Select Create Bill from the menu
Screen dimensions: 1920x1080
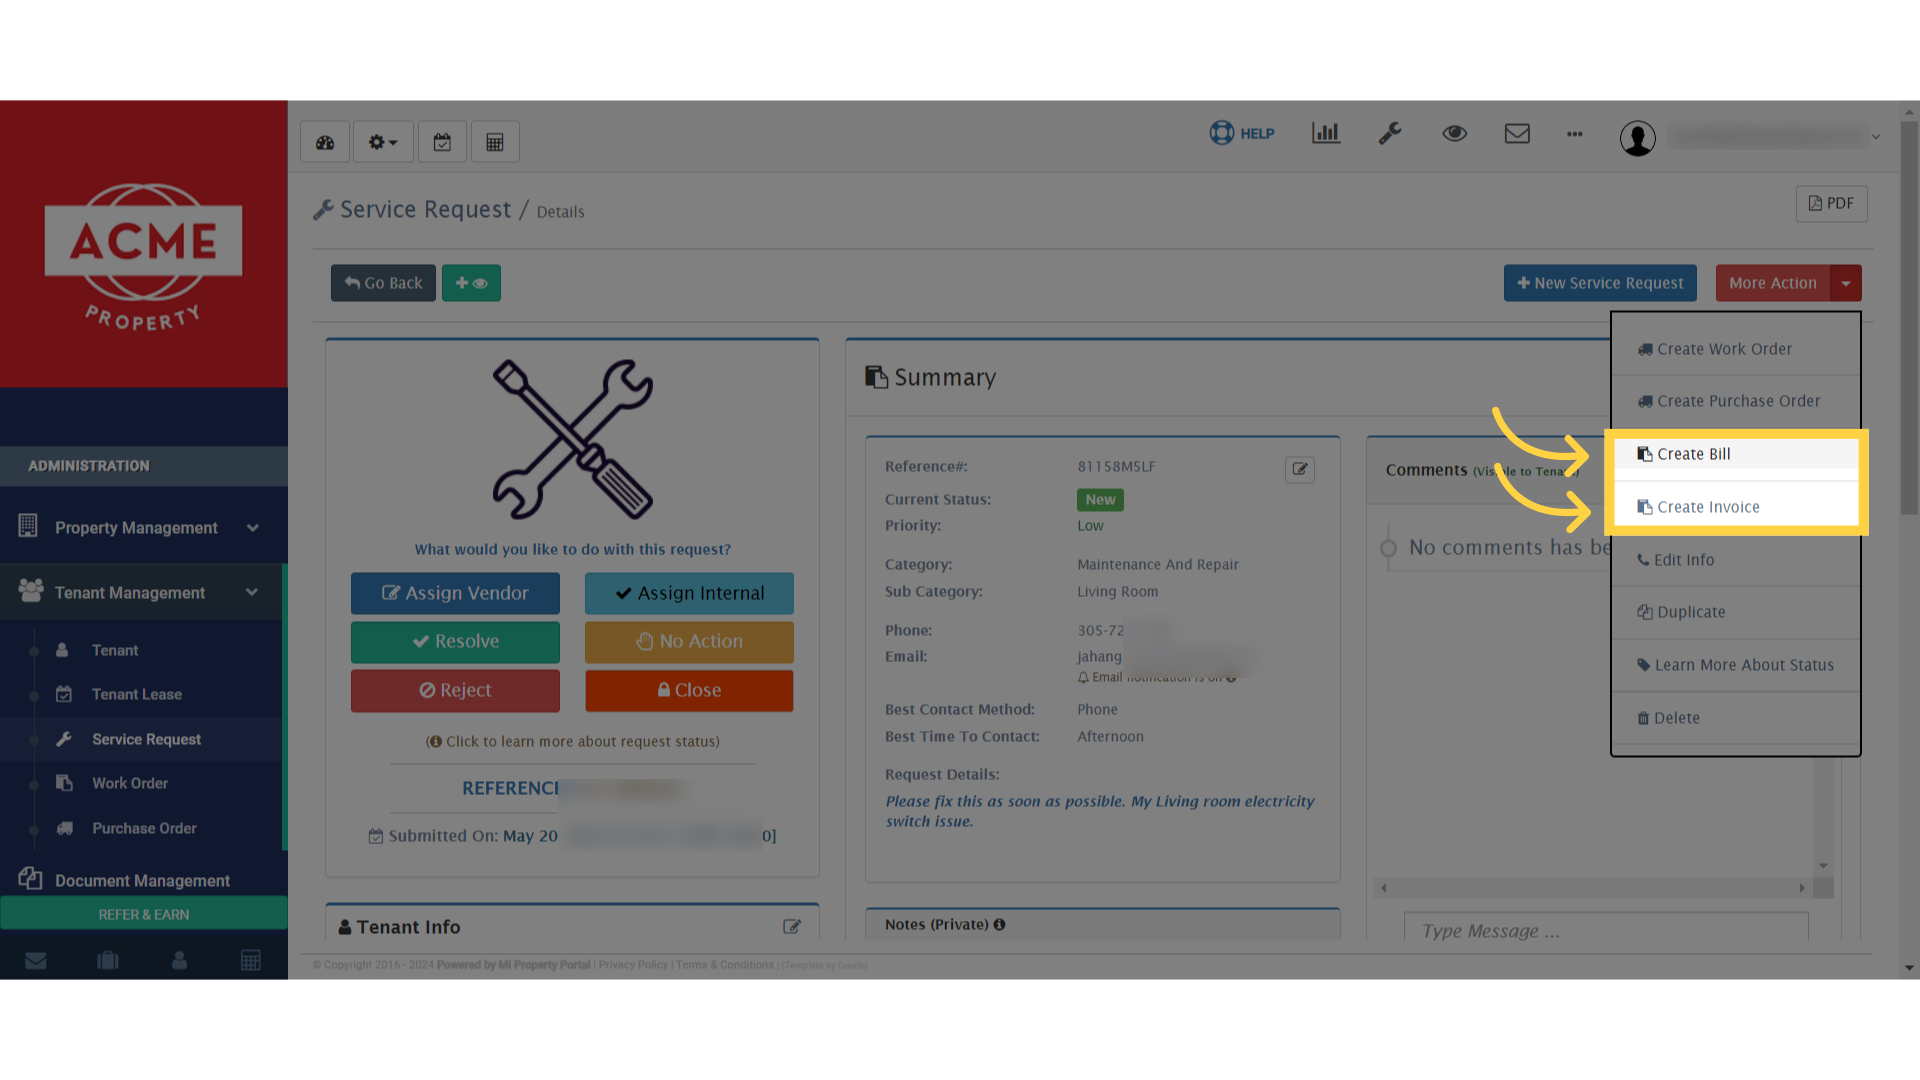pos(1693,454)
